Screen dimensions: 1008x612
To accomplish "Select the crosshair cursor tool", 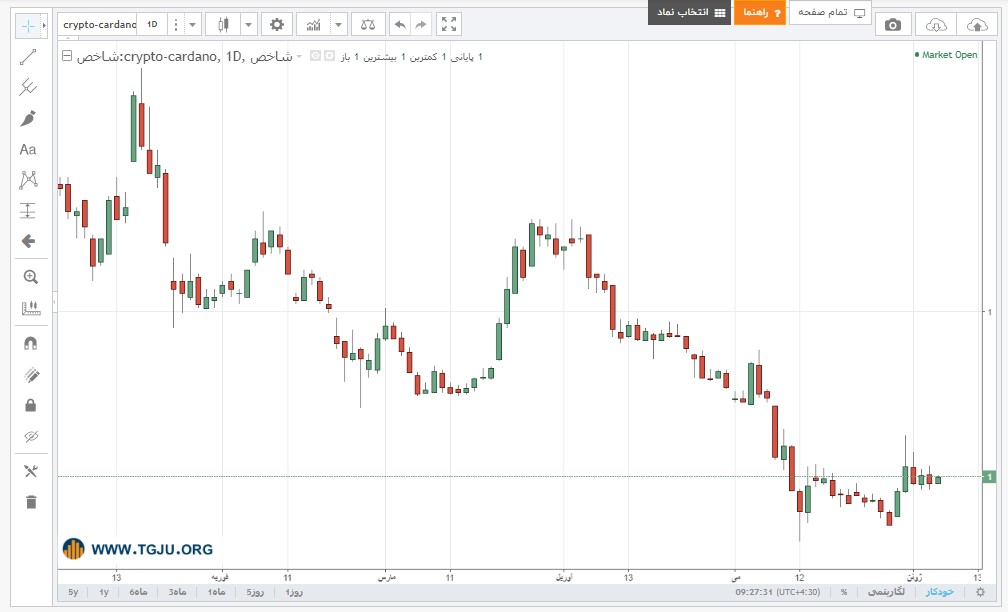I will click(28, 26).
